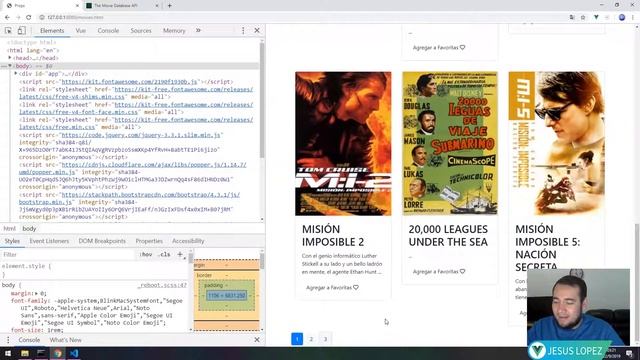Open the popper.js cloudflare link

tap(133, 169)
